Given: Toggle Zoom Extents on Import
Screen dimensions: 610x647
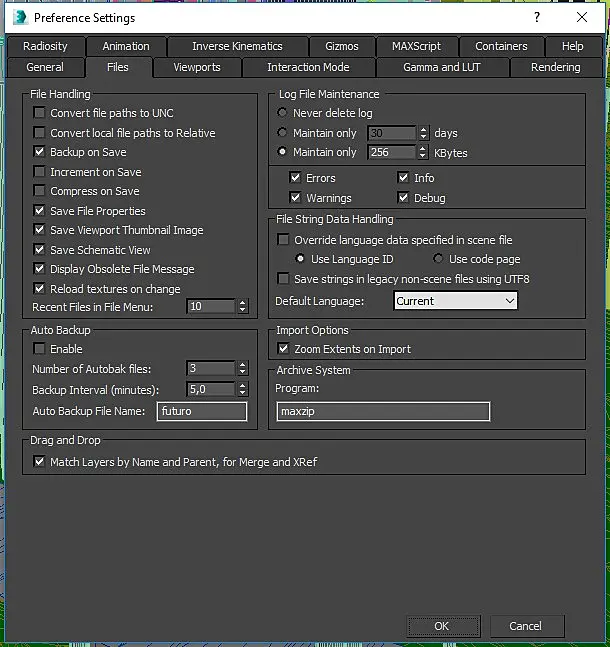Looking at the screenshot, I should (284, 349).
